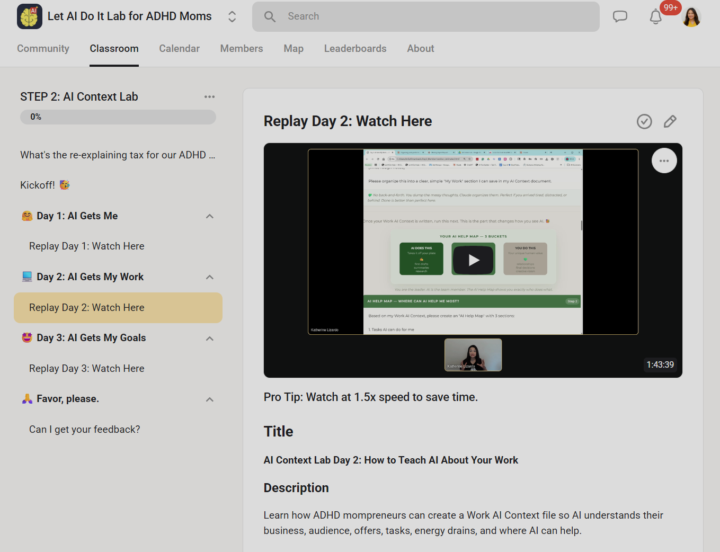Click the community brain logo
Image resolution: width=720 pixels, height=552 pixels.
tap(29, 17)
